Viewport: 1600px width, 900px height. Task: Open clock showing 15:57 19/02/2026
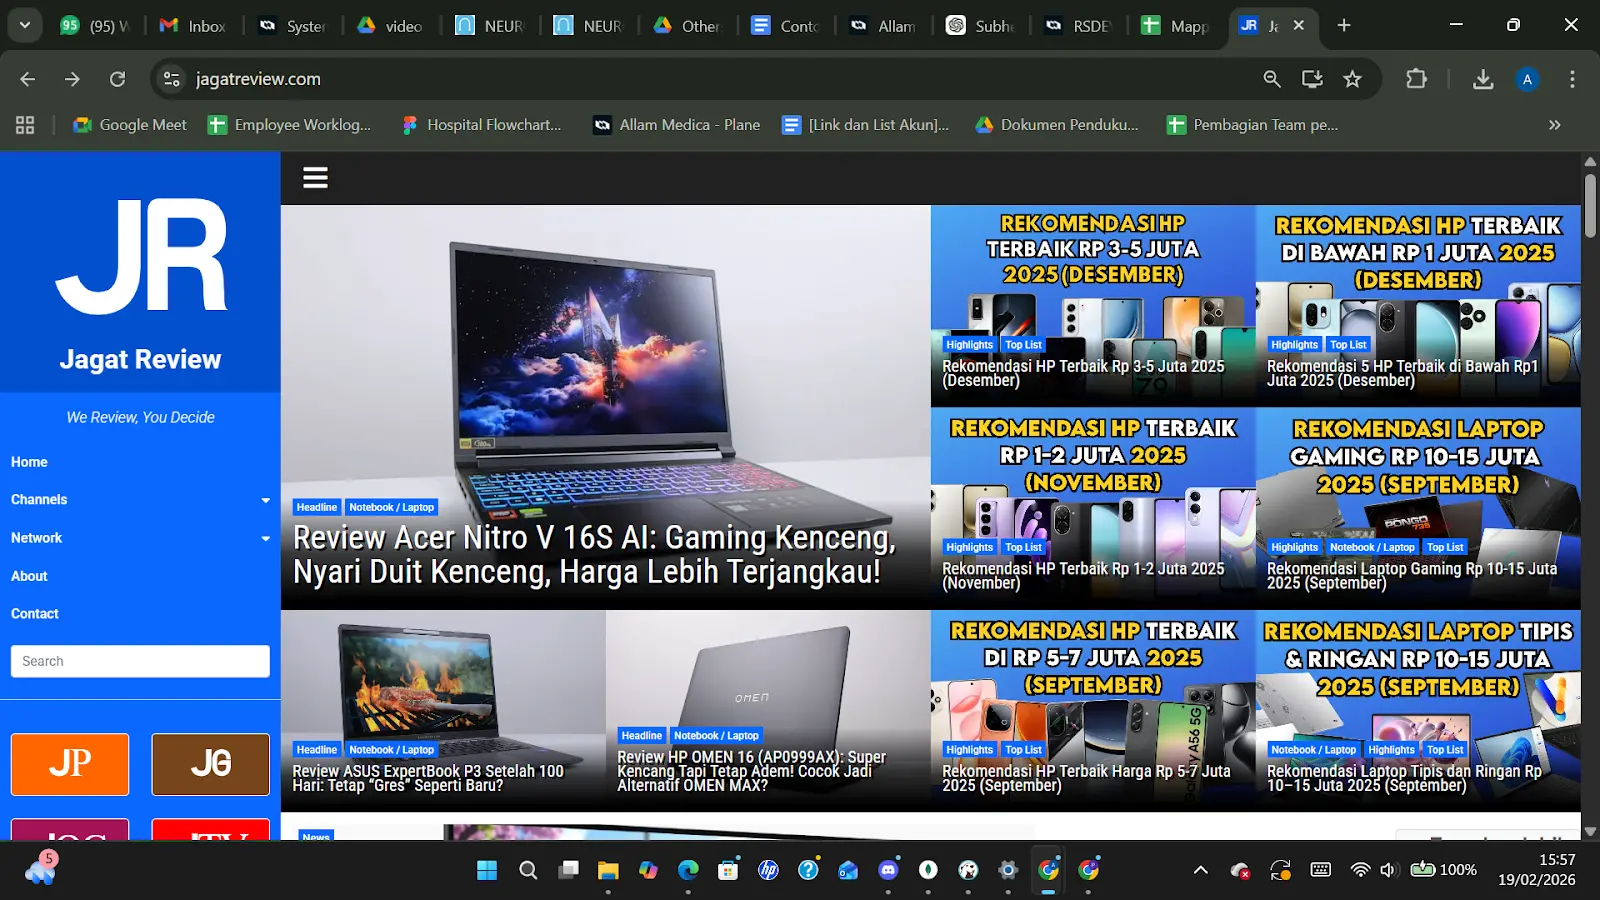(x=1537, y=870)
